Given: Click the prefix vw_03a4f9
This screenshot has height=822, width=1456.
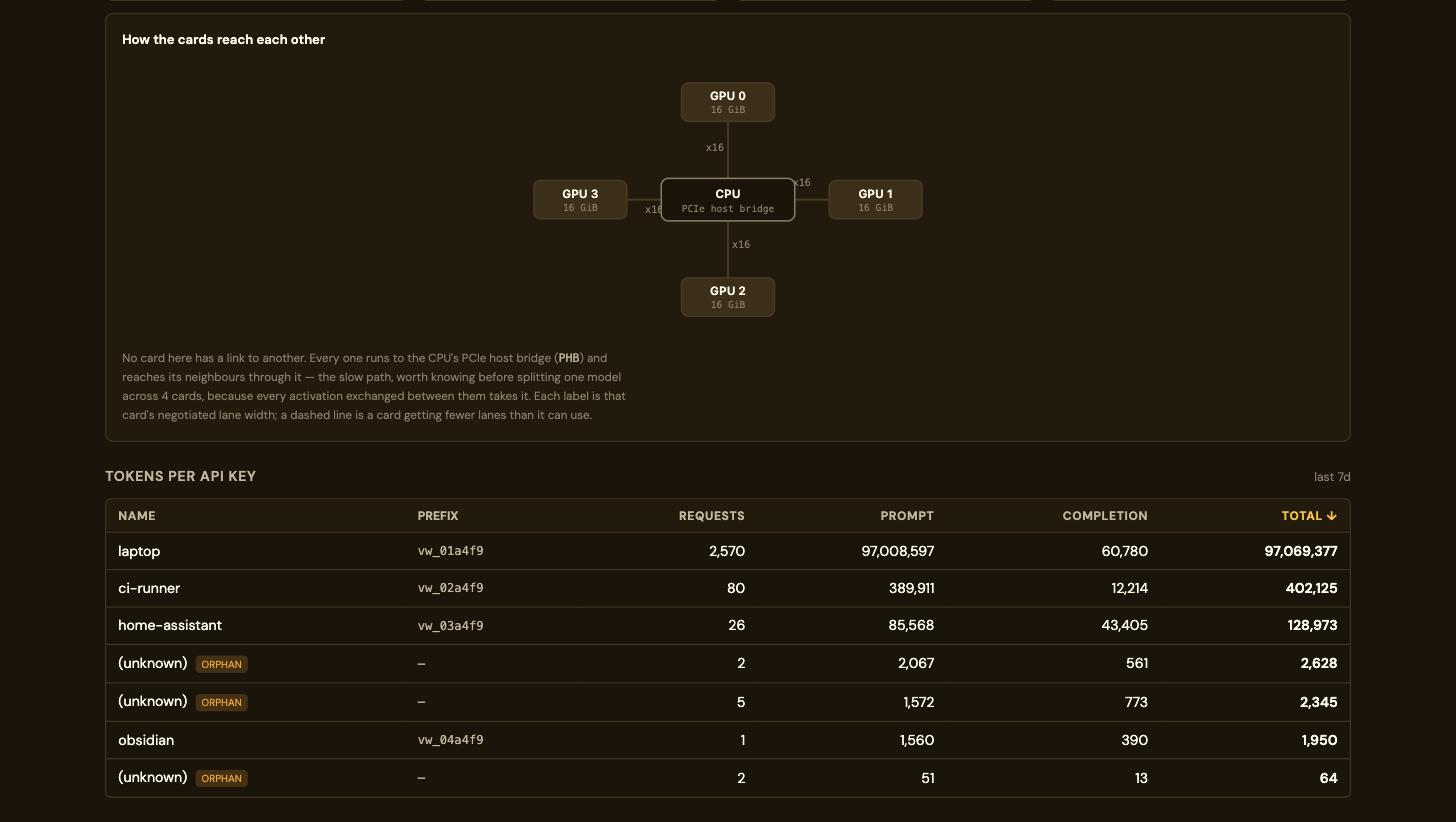Looking at the screenshot, I should point(450,626).
